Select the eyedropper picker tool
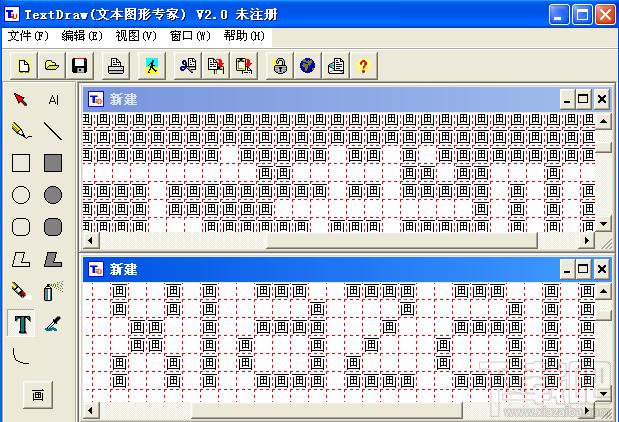Screen dimensions: 619x422 (x=53, y=323)
